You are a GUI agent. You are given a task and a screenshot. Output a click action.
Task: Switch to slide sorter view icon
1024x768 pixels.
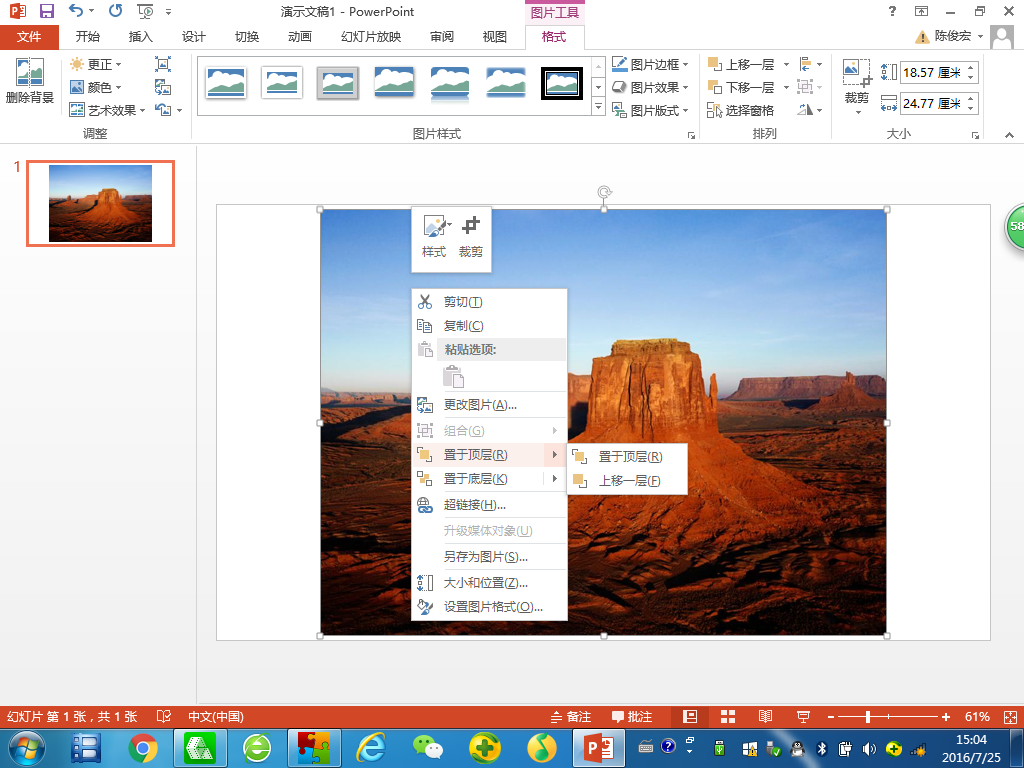tap(728, 717)
